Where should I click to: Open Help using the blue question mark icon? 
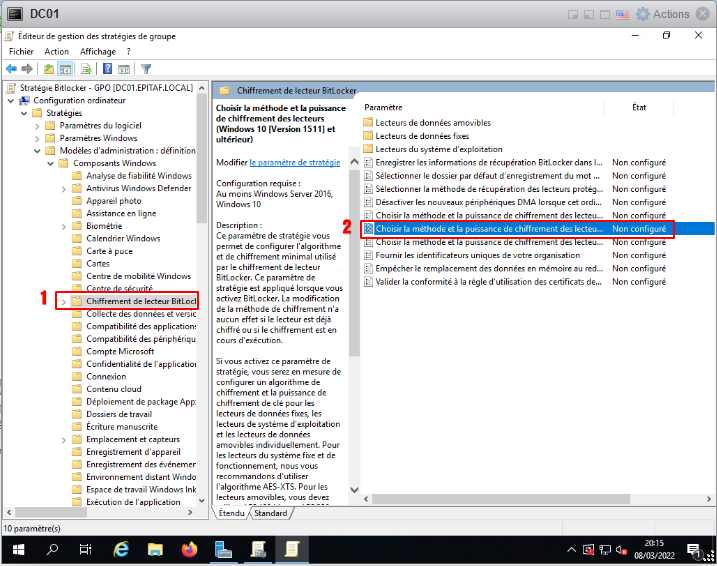(x=106, y=69)
